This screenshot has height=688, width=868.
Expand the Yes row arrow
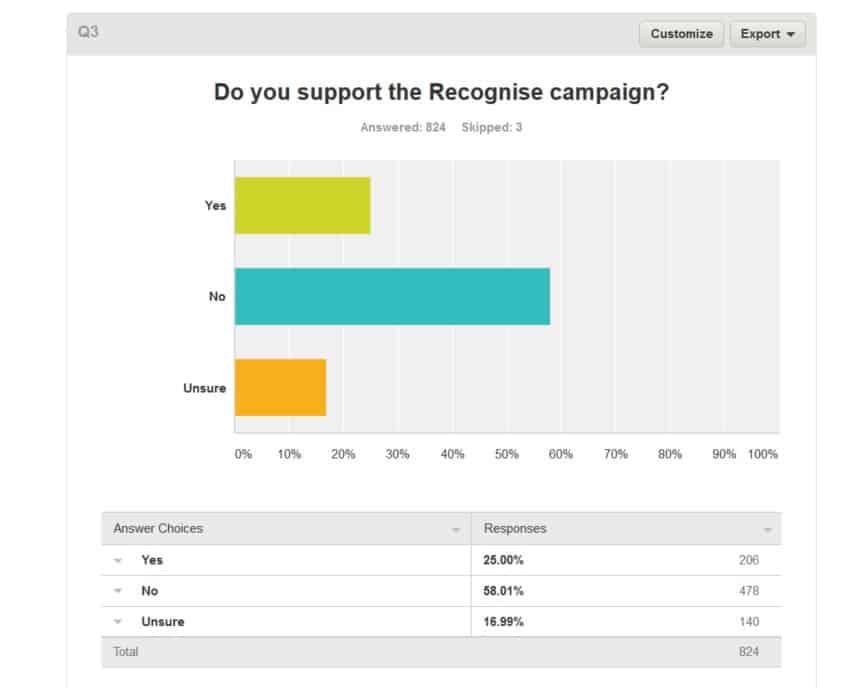pos(118,560)
